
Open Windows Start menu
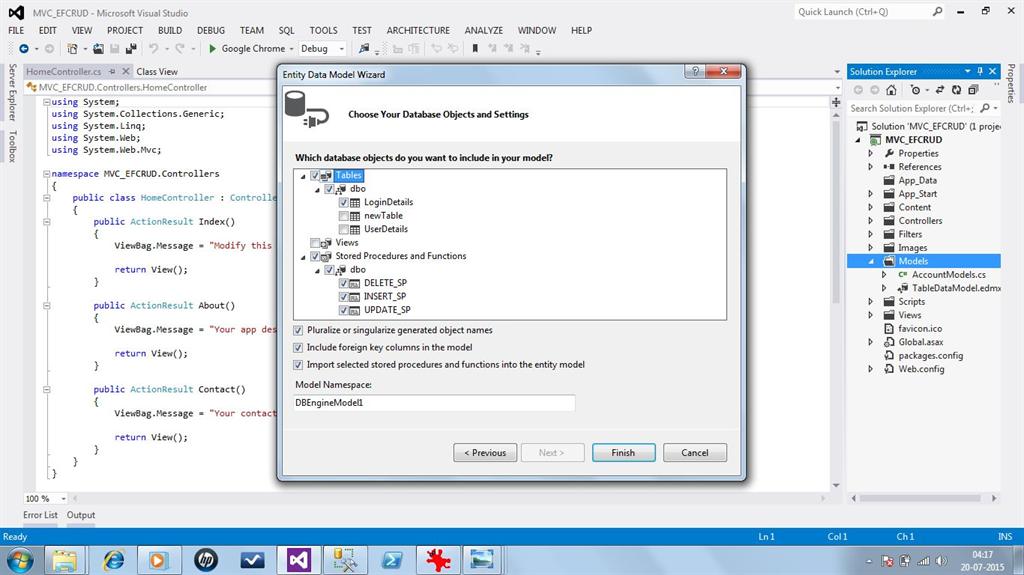(20, 561)
